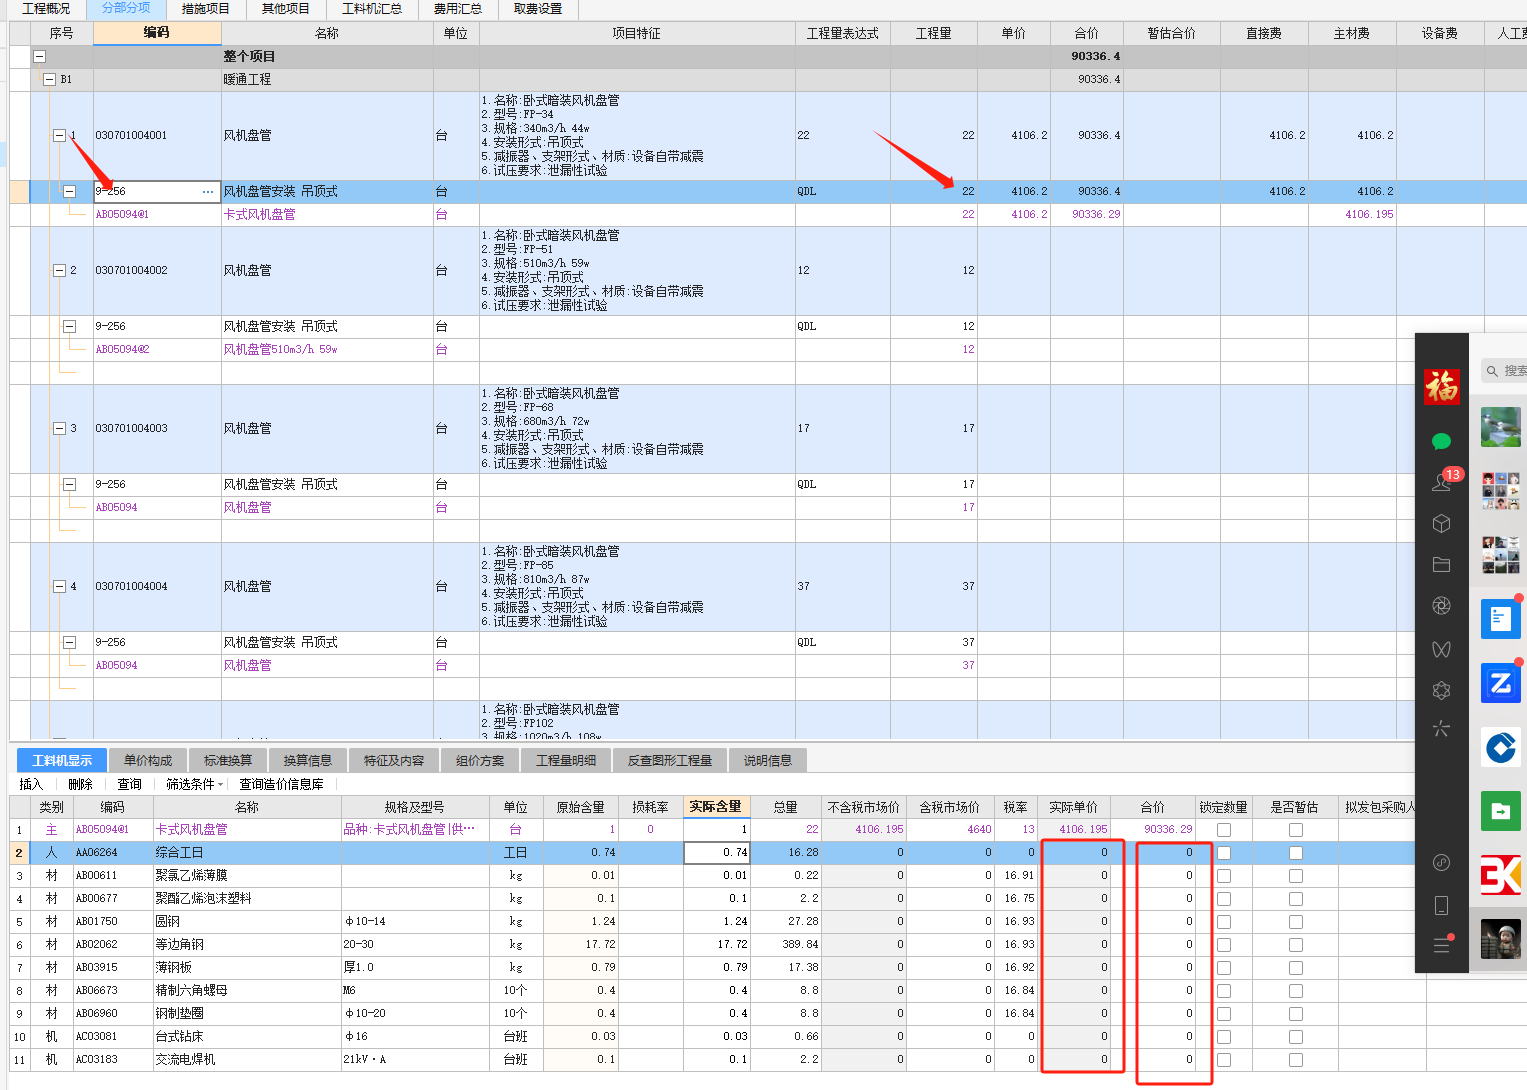Screen dimensions: 1527x1090
Task: Open WeChat Files folder icon
Action: tap(1441, 565)
